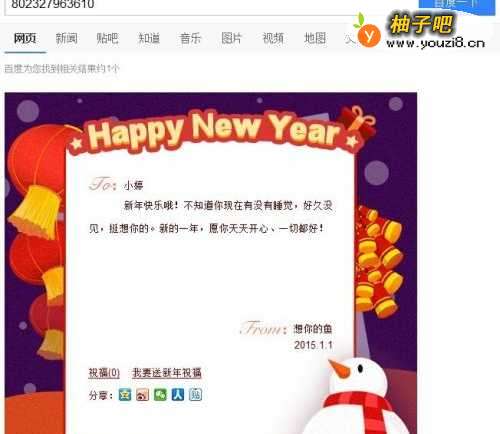Switch to the 新闻 tab
This screenshot has width=500, height=434.
66,39
